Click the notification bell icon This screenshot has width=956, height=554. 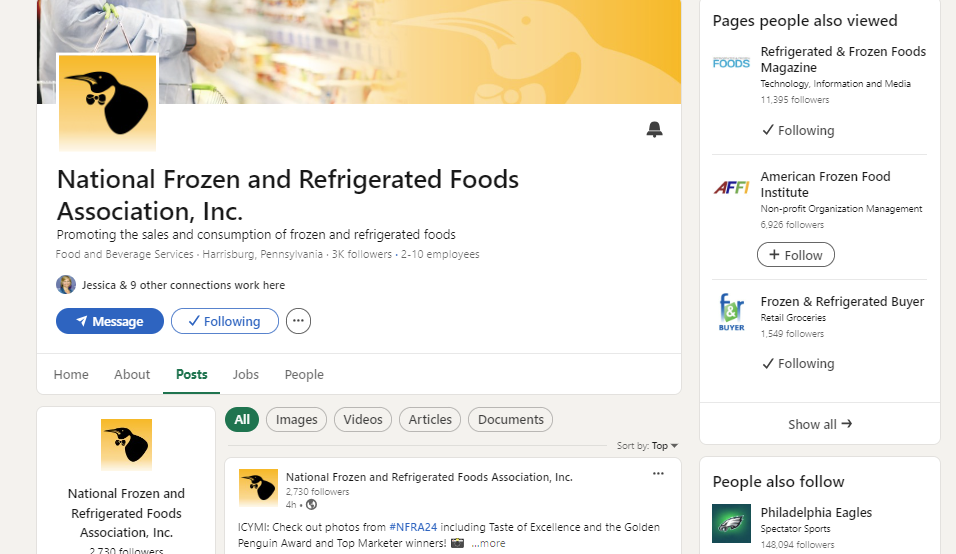pos(654,129)
